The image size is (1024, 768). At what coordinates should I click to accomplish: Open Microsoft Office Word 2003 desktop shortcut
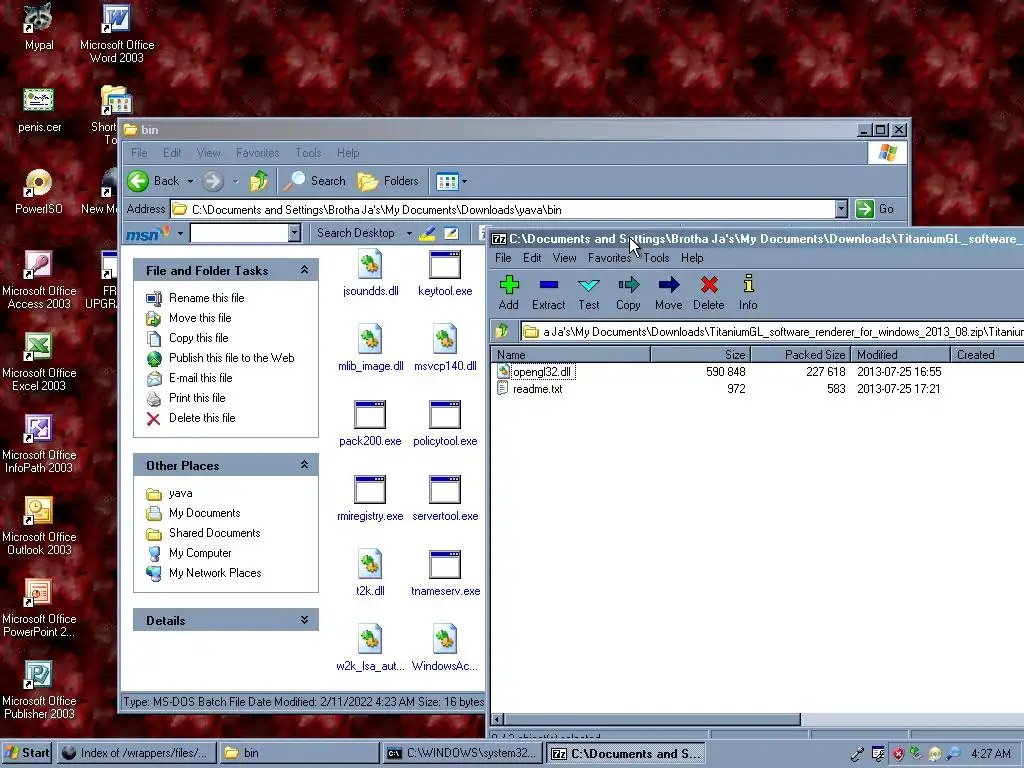117,34
